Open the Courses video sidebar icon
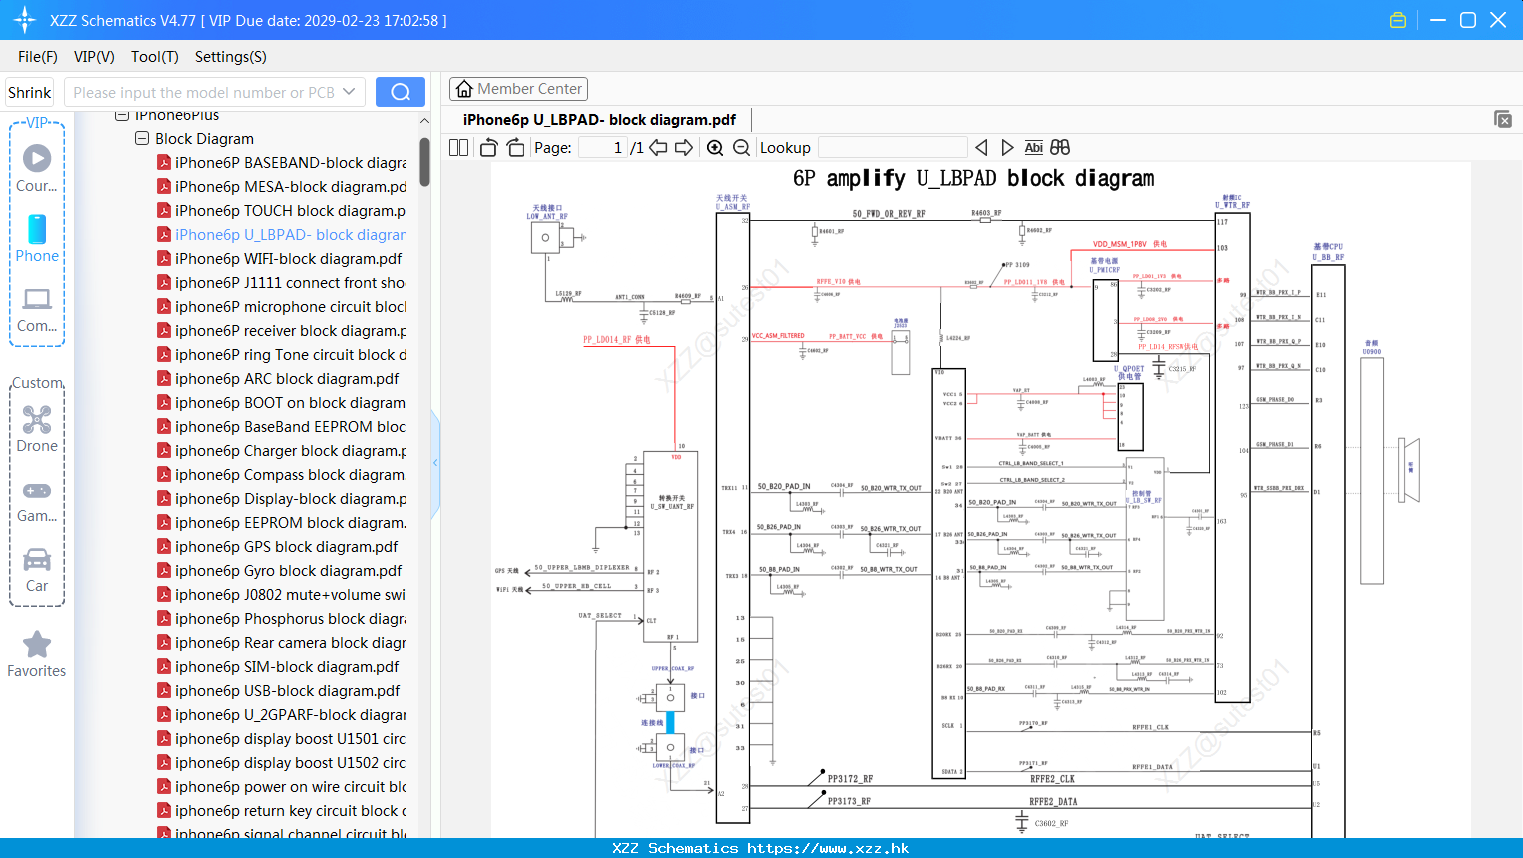The image size is (1523, 858). pyautogui.click(x=37, y=167)
